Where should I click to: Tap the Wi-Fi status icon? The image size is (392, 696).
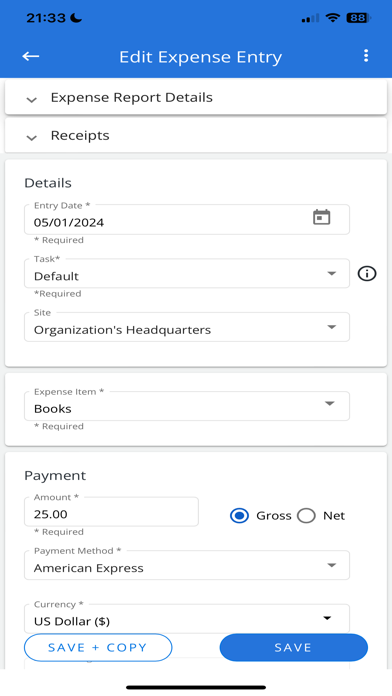(332, 18)
